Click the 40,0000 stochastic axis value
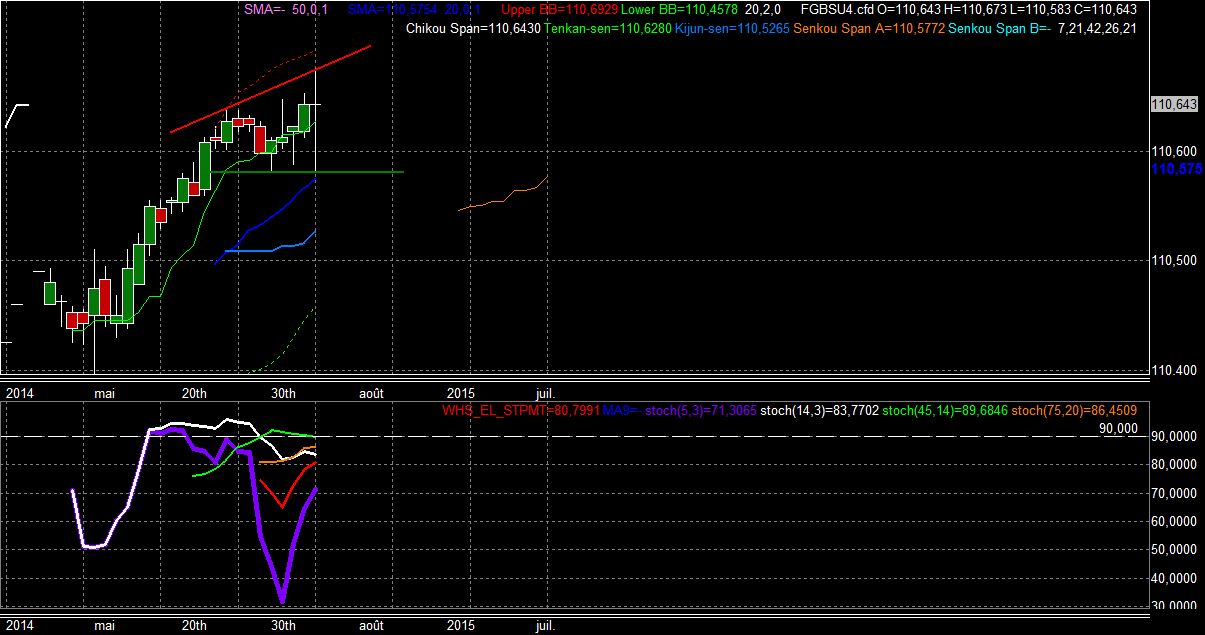This screenshot has height=635, width=1205. (1173, 579)
